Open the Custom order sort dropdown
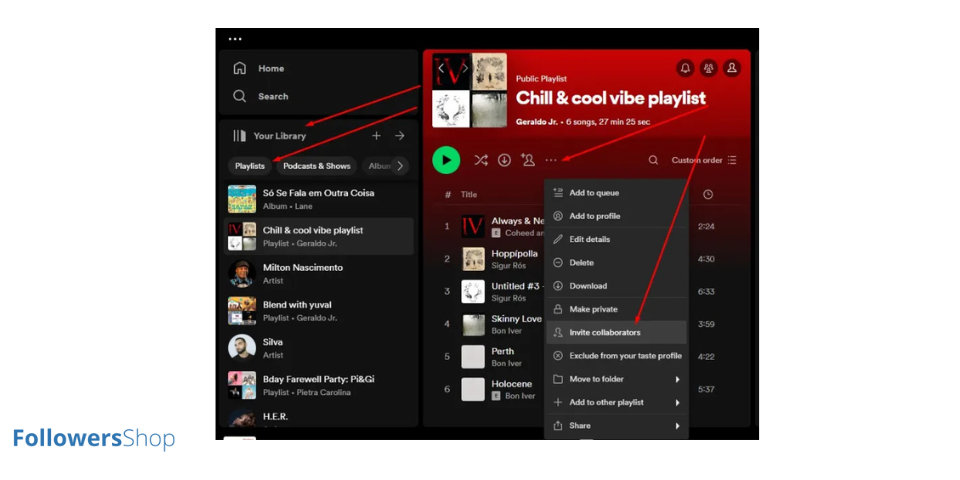Screen dimensions: 960x480 (703, 160)
